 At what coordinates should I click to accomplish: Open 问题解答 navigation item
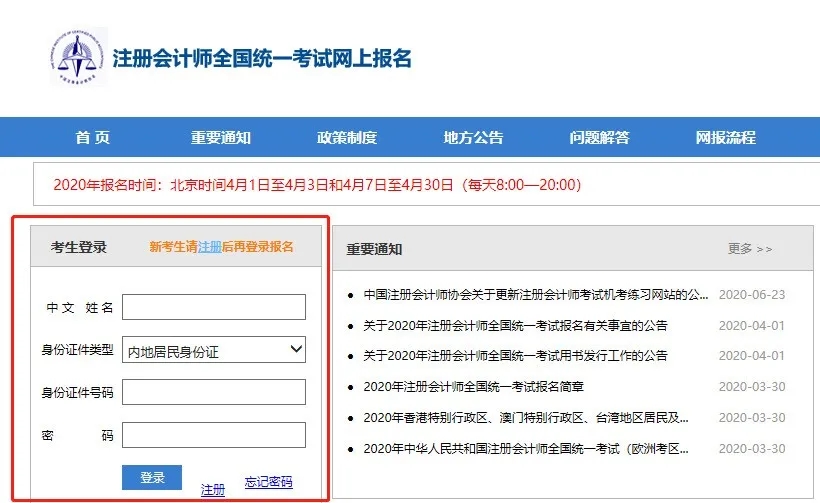[x=599, y=138]
